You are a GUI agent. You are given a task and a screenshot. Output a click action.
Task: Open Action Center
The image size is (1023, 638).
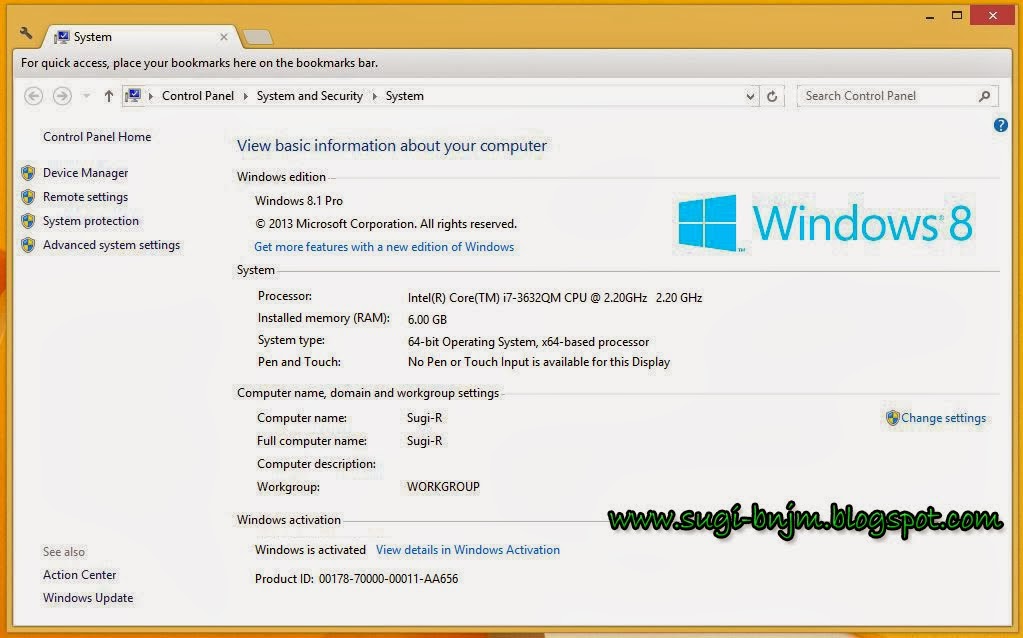point(80,575)
